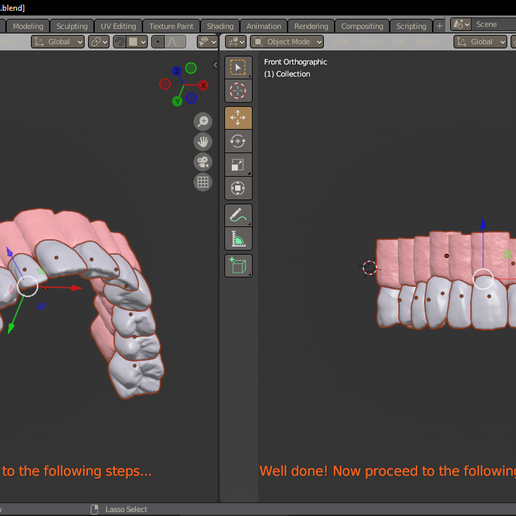Open the Add menu in viewport header
516x516 pixels.
[398, 42]
